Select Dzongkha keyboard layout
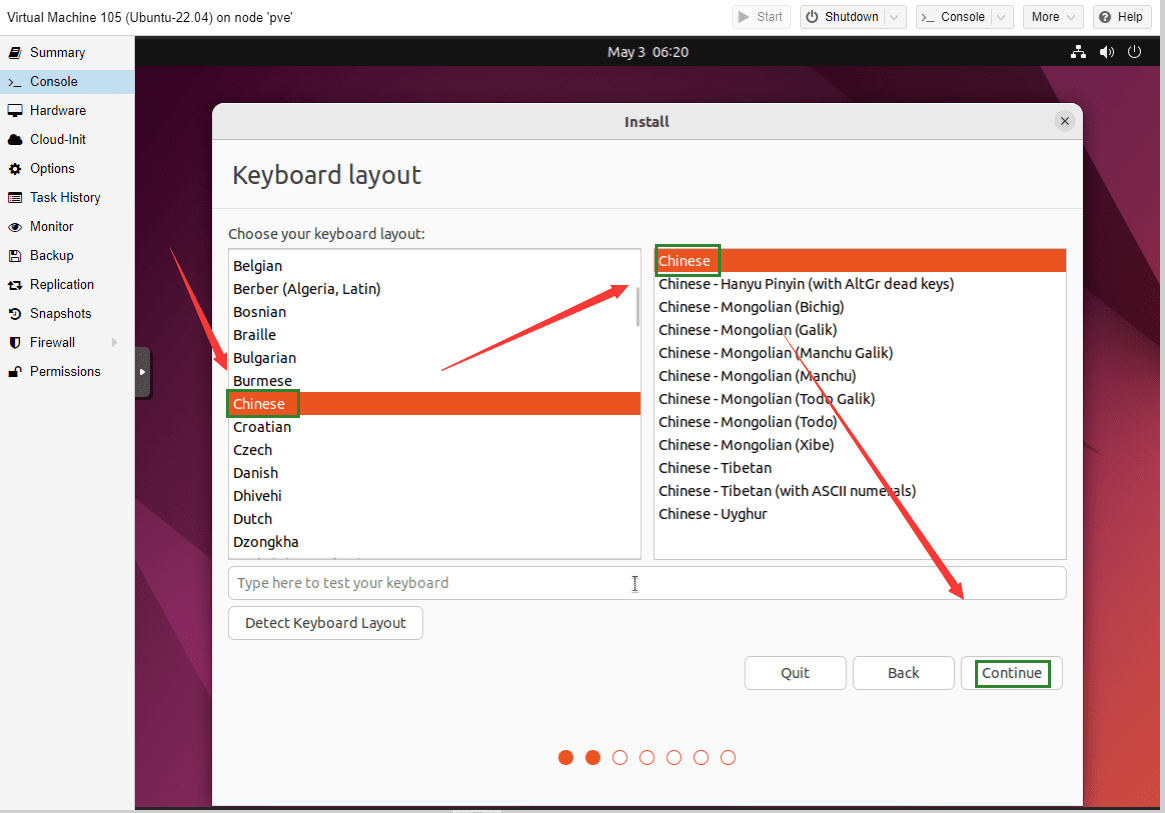This screenshot has height=813, width=1165. (434, 542)
